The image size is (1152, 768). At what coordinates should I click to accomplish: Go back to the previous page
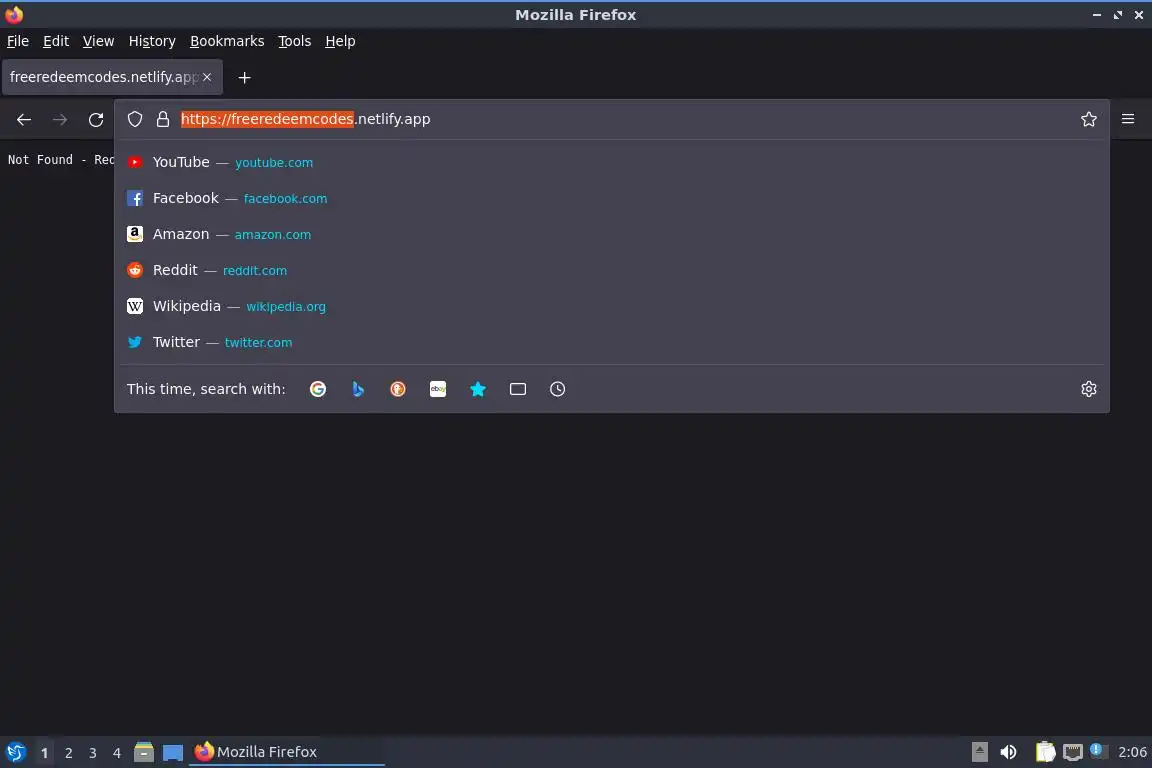[x=24, y=119]
